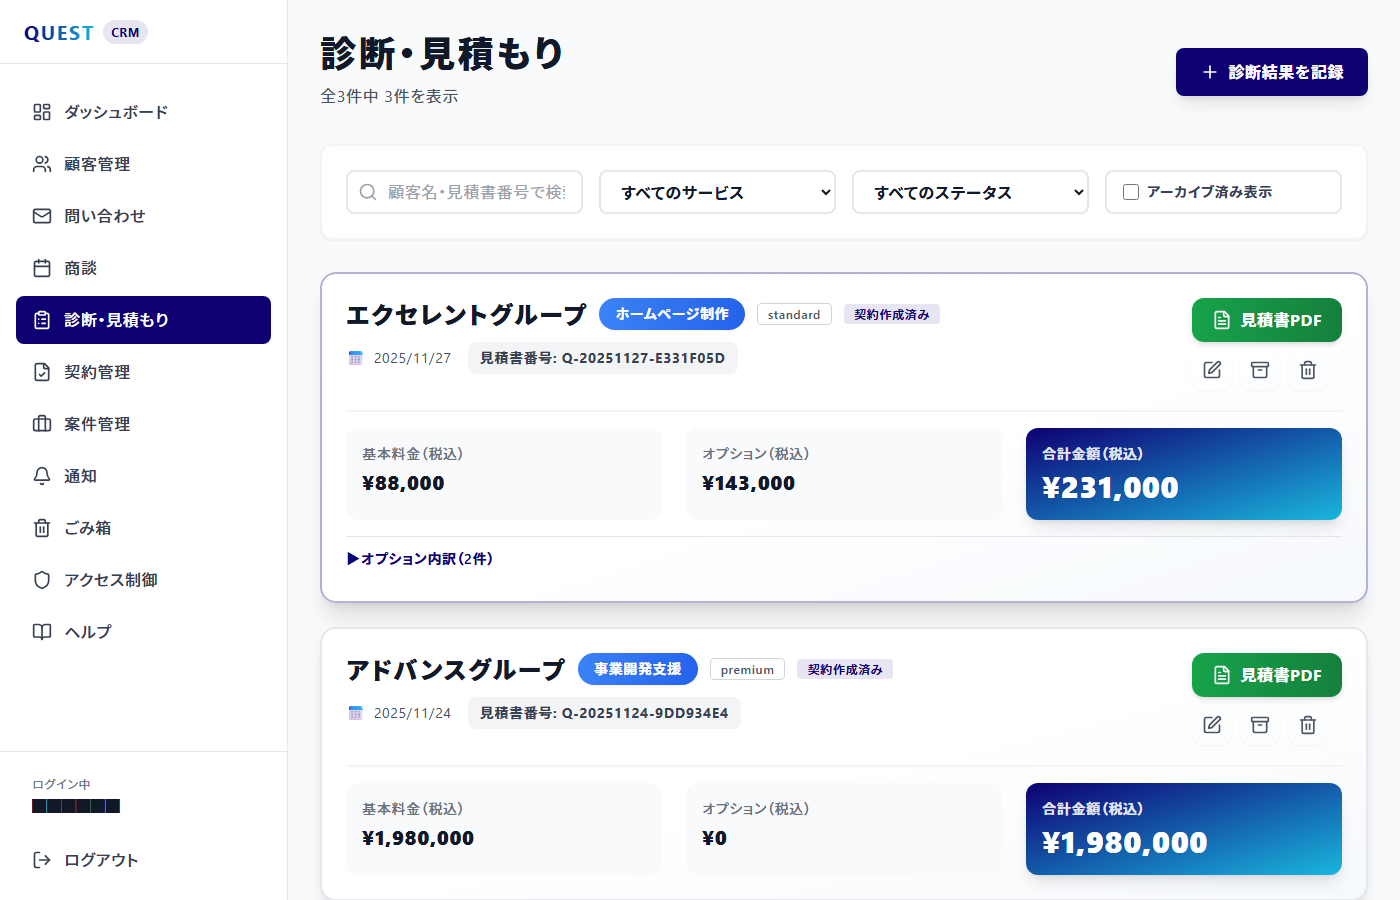Click the 通知 bell icon in the sidebar
The image size is (1400, 900).
(42, 476)
